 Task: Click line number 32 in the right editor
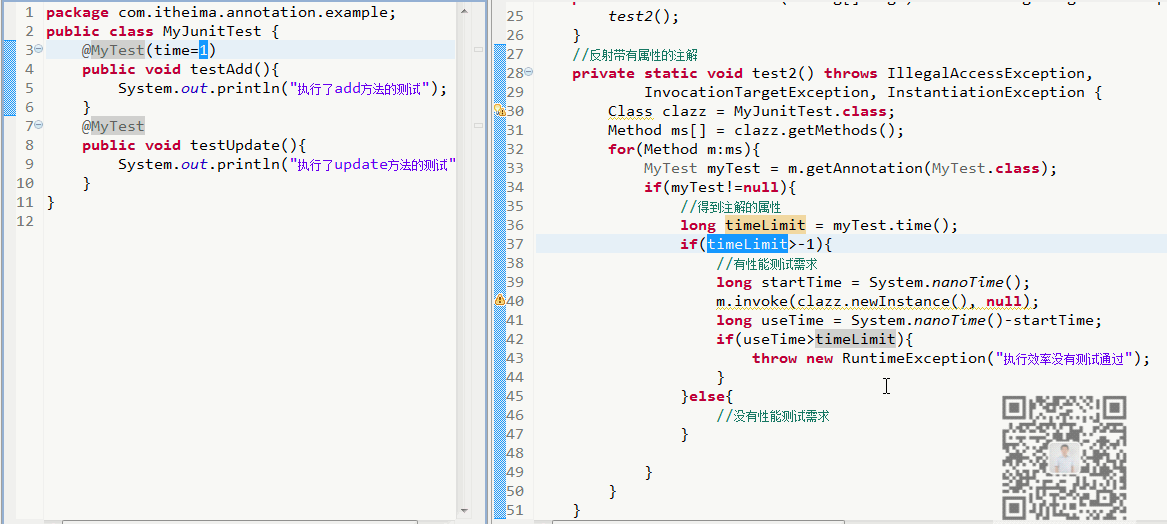[x=515, y=149]
